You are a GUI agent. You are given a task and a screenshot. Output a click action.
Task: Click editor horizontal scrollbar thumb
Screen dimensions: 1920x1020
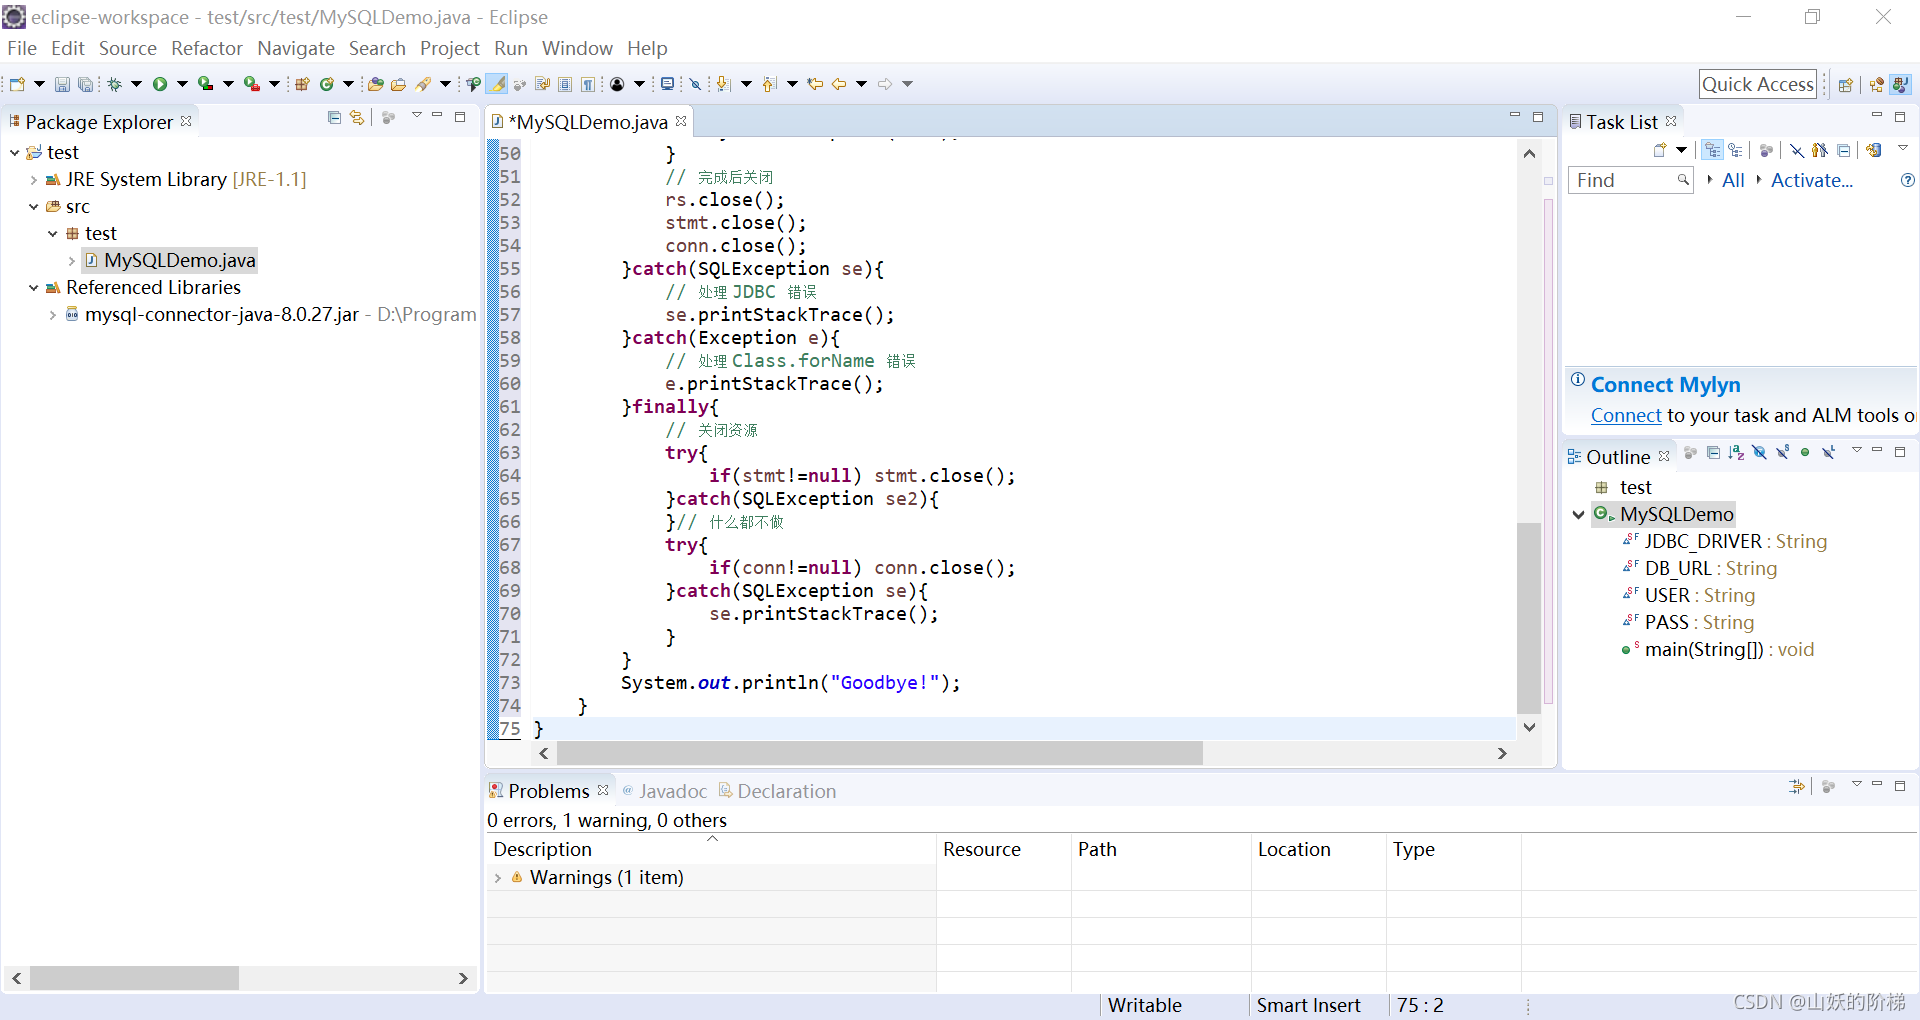tap(879, 754)
